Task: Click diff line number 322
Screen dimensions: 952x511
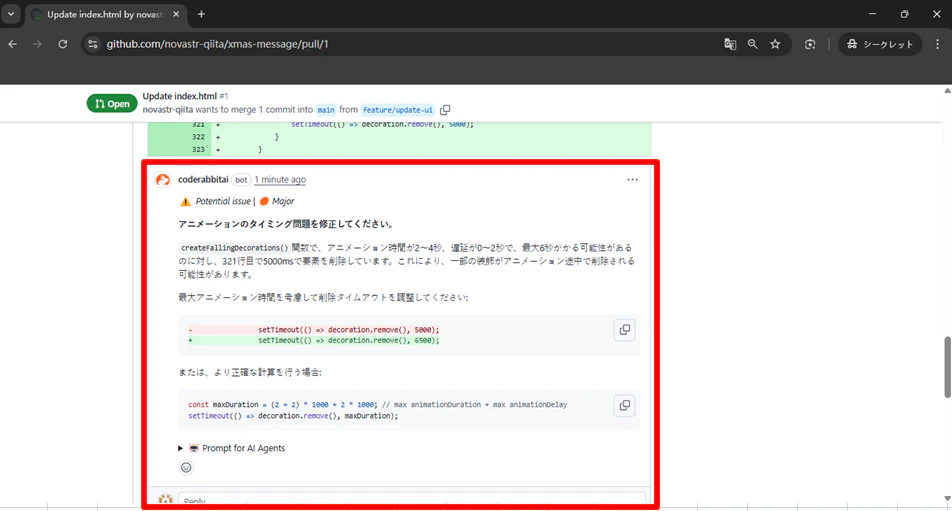Action: [x=199, y=137]
